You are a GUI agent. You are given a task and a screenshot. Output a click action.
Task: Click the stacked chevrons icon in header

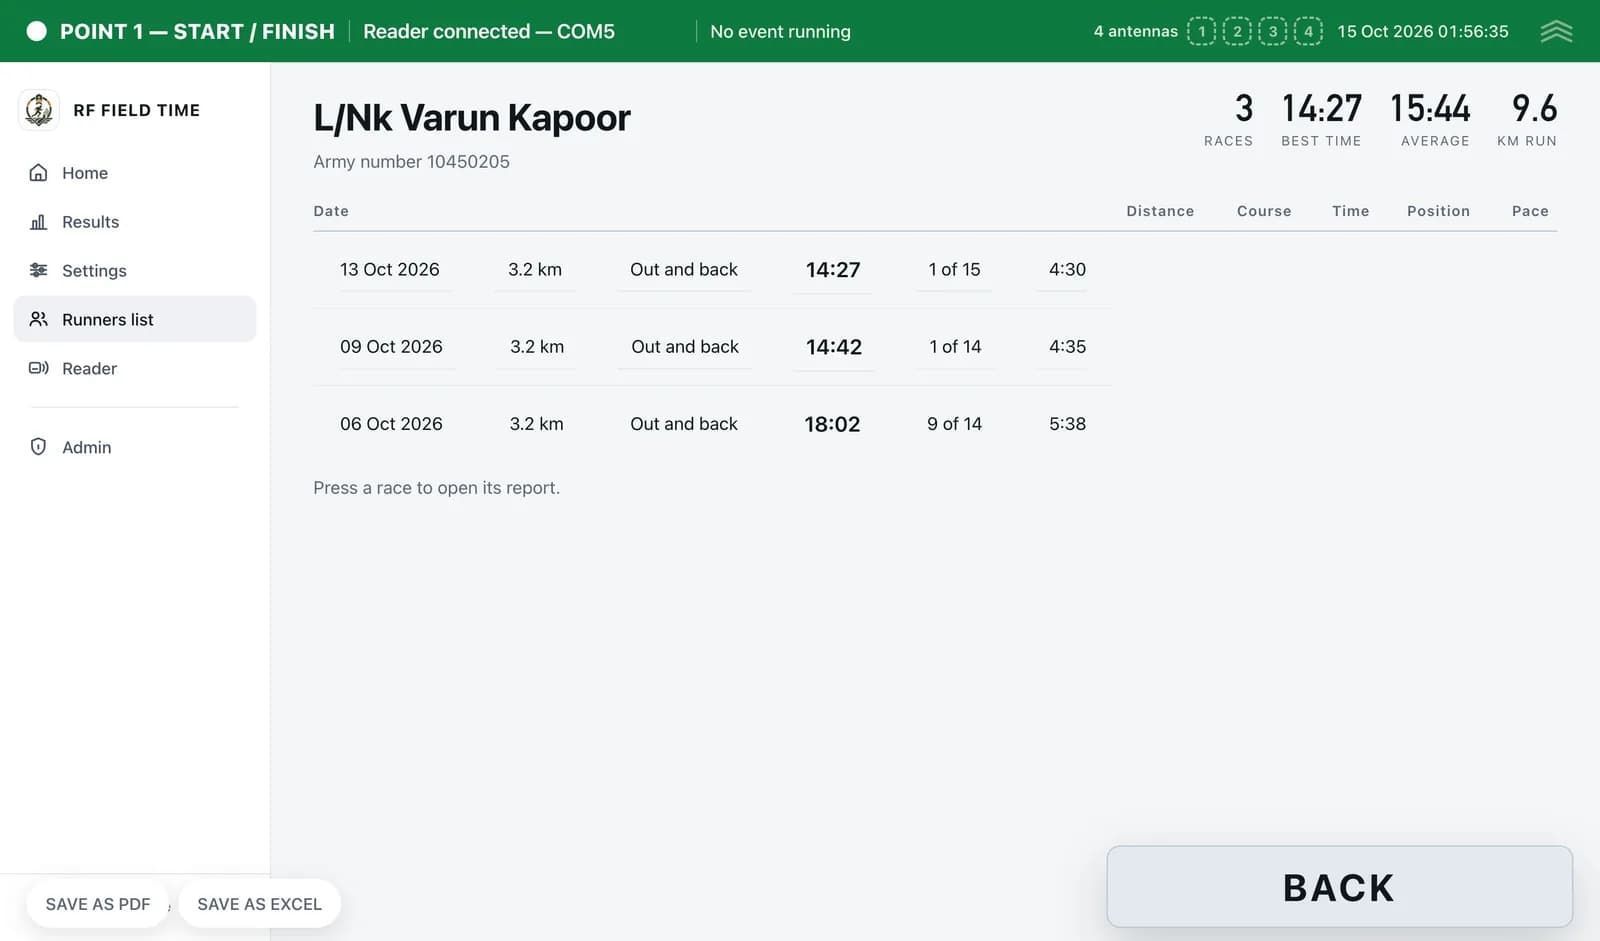(1556, 31)
